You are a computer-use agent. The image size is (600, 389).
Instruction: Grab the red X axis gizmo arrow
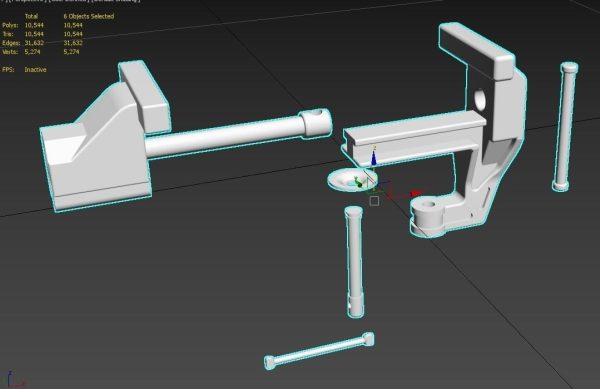(x=416, y=194)
